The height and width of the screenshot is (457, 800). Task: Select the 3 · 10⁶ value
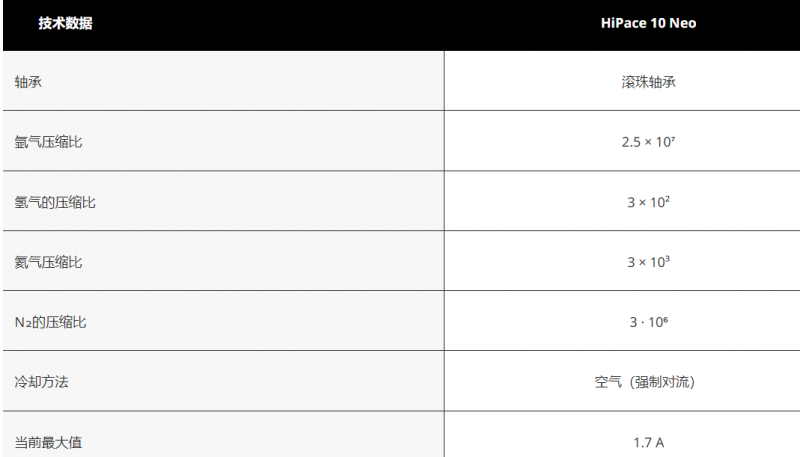(x=648, y=322)
